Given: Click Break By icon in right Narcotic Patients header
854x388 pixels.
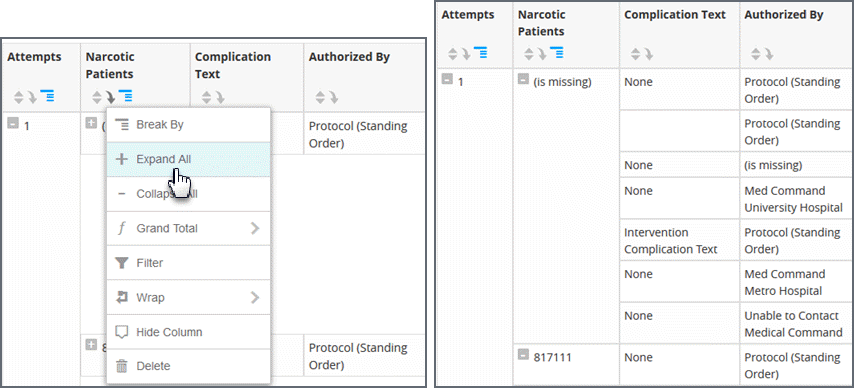Looking at the screenshot, I should pos(557,53).
